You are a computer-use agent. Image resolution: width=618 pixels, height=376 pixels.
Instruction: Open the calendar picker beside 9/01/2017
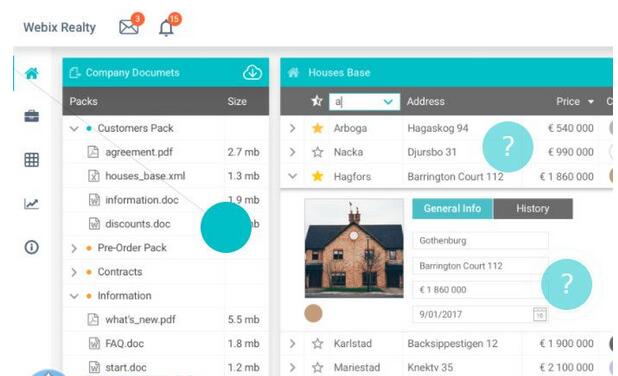(540, 315)
